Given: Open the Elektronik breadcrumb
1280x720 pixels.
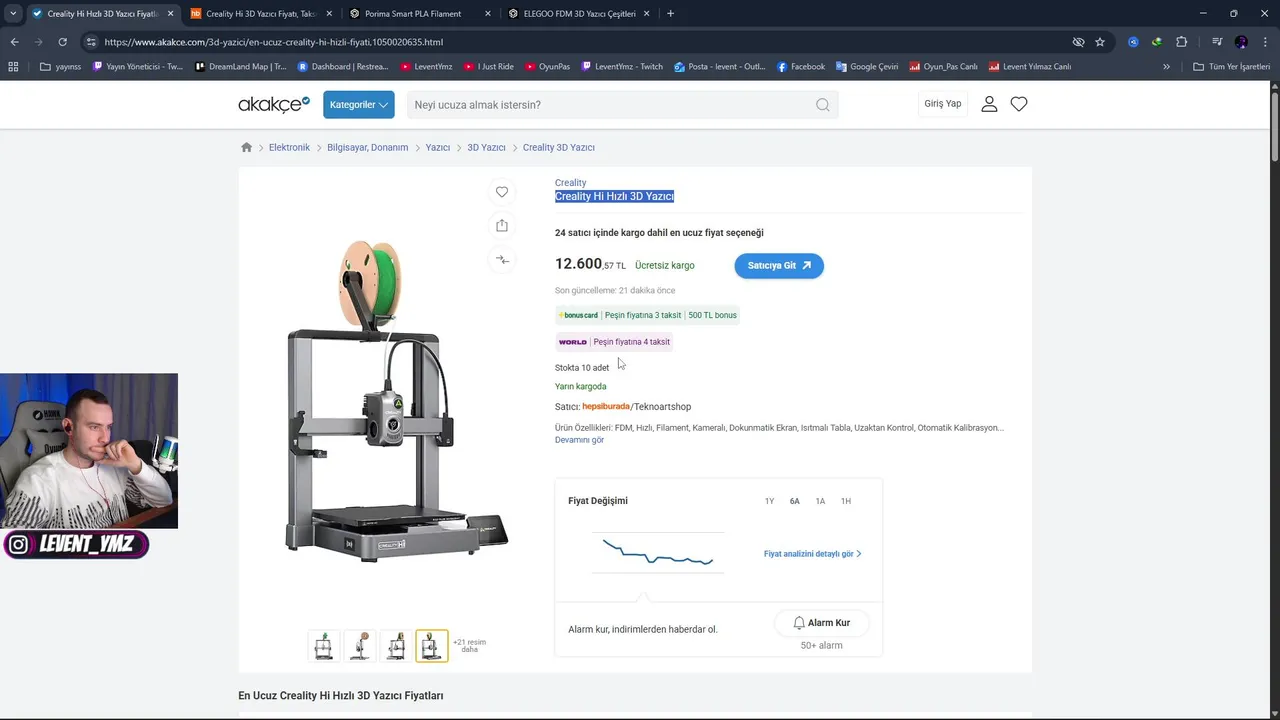Looking at the screenshot, I should tap(289, 147).
